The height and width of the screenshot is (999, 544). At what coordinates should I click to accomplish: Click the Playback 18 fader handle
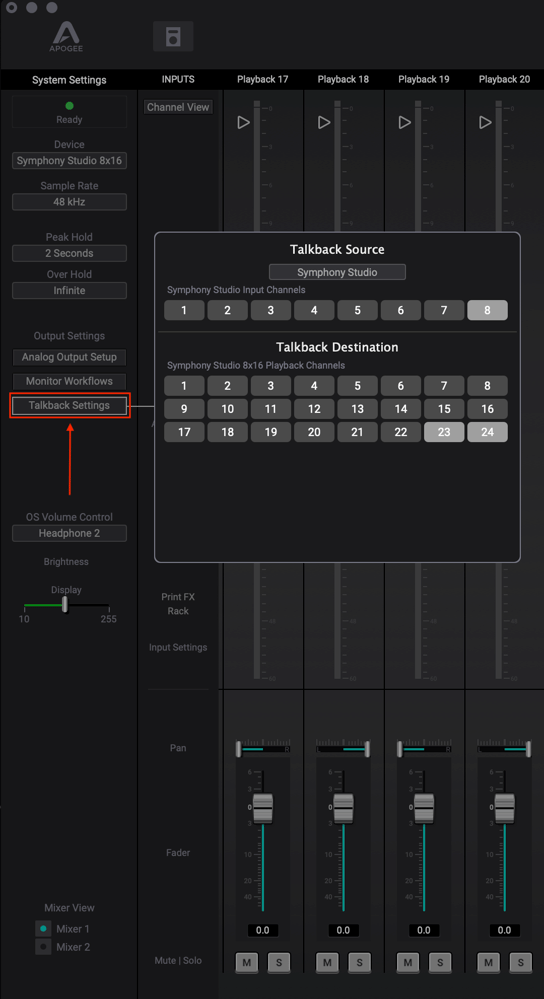(344, 808)
